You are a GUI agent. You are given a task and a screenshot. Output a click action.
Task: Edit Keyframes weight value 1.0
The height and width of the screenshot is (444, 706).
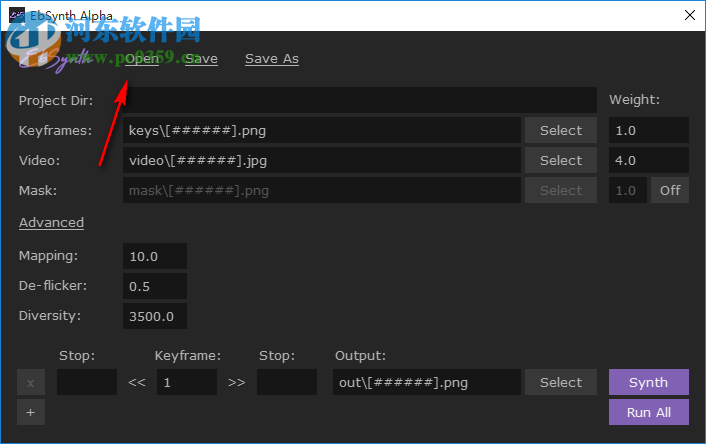(x=648, y=131)
